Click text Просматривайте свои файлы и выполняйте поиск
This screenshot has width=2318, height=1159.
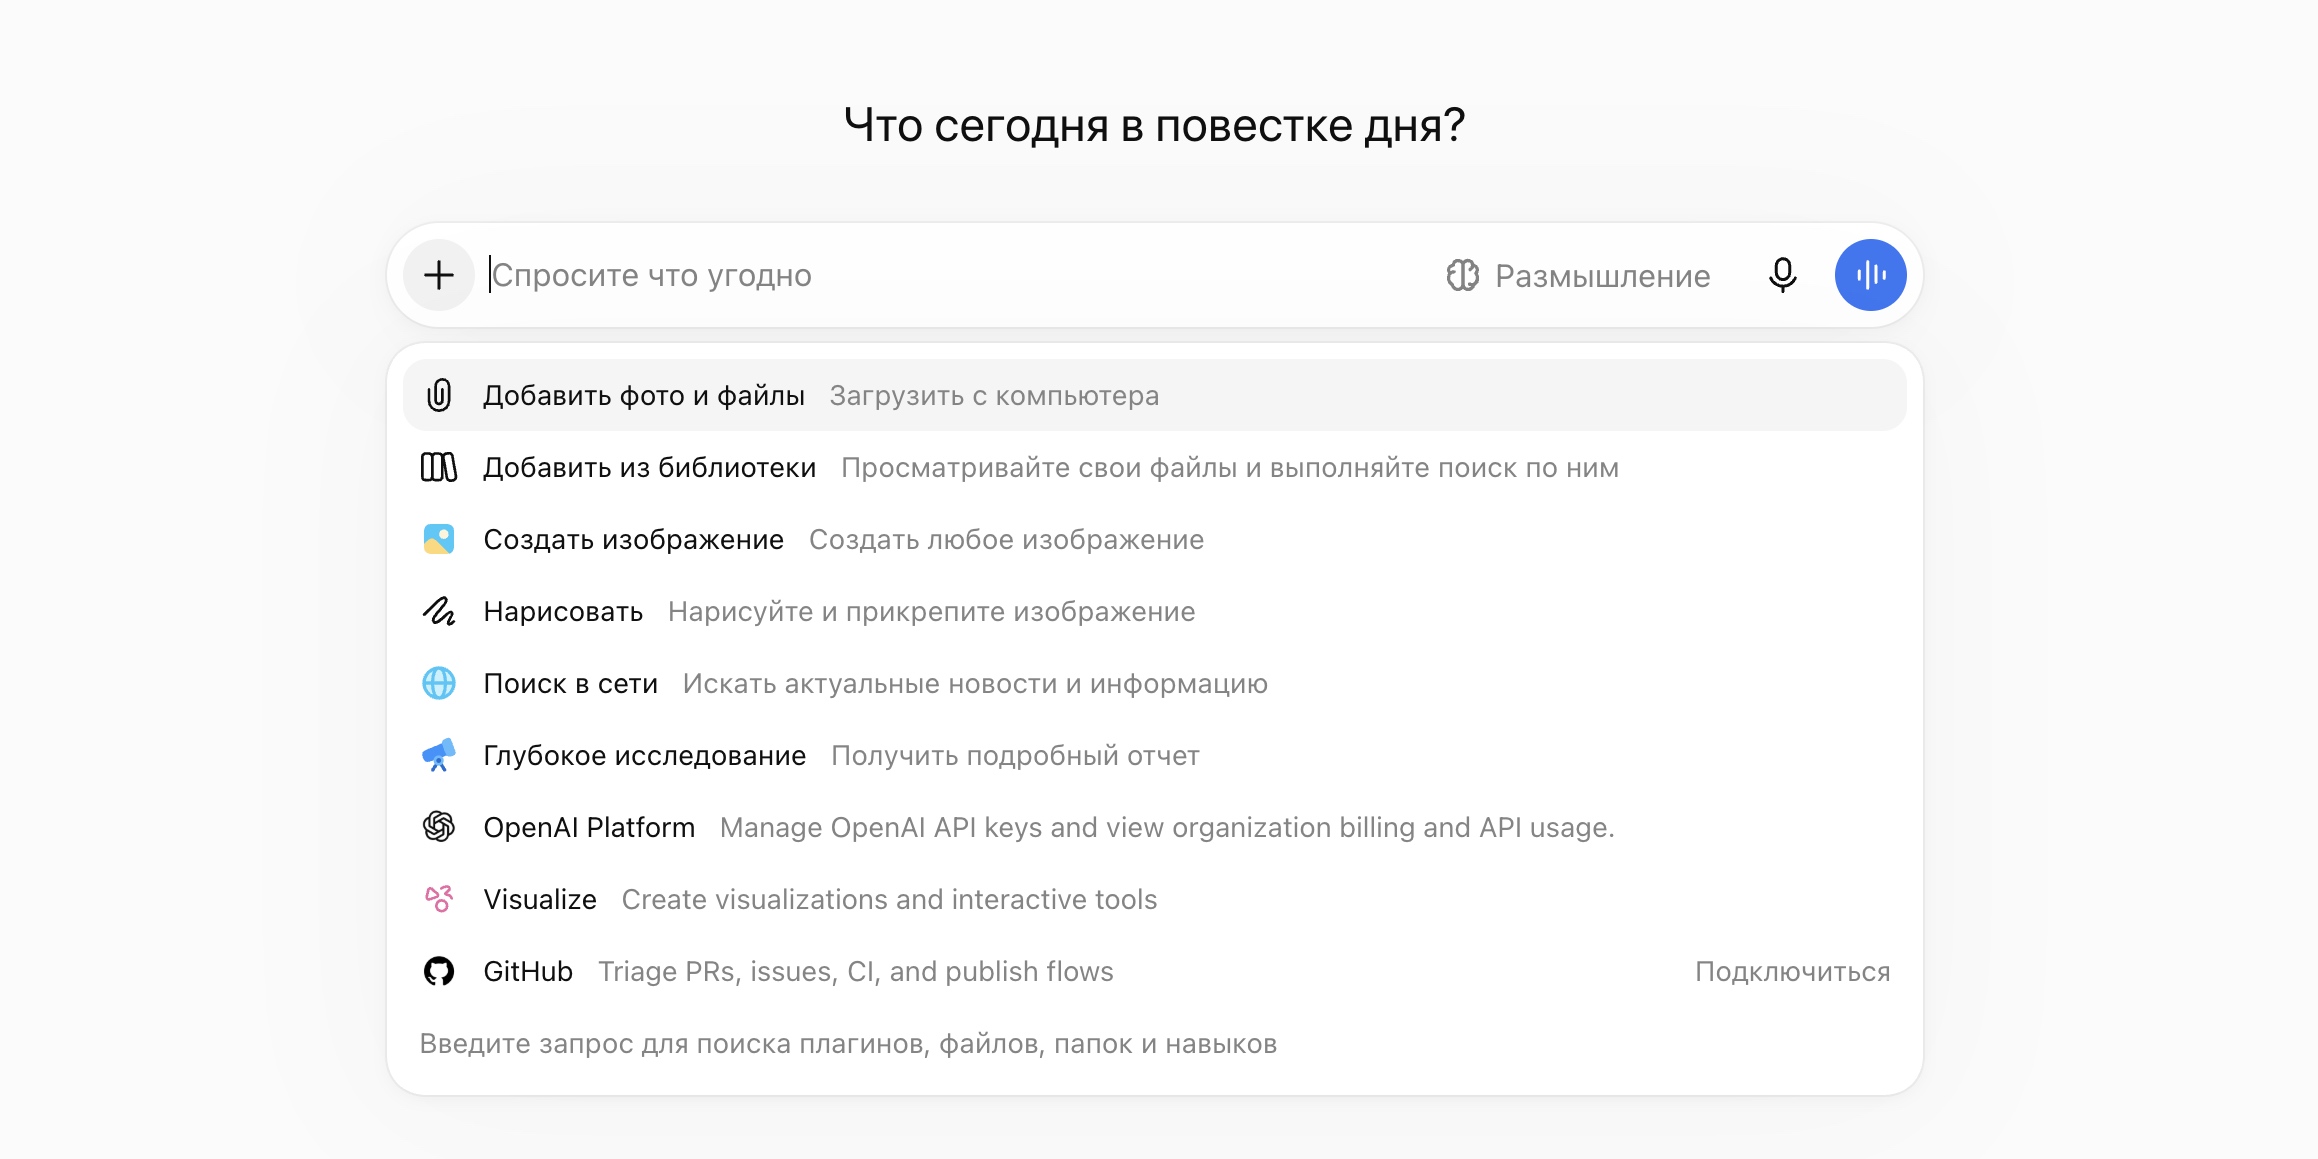[1230, 468]
